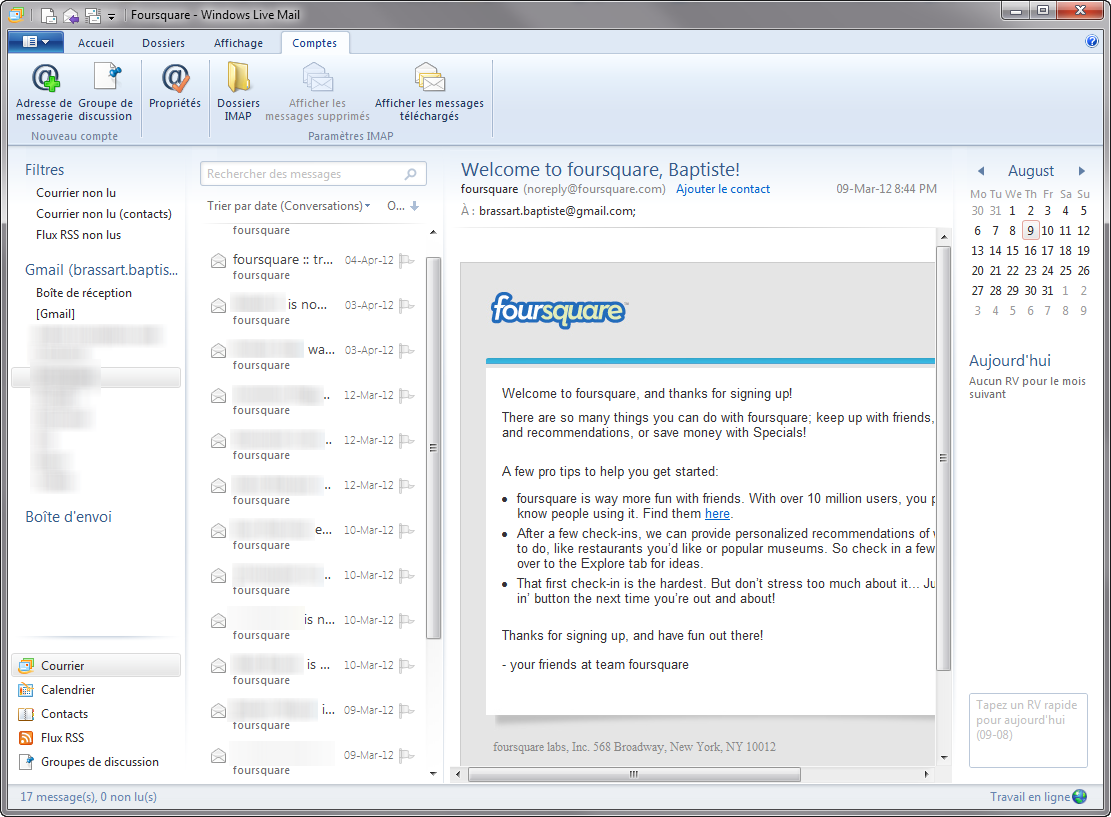The height and width of the screenshot is (817, 1111).
Task: Open Quick Access toolbar customize arrow
Action: click(111, 16)
